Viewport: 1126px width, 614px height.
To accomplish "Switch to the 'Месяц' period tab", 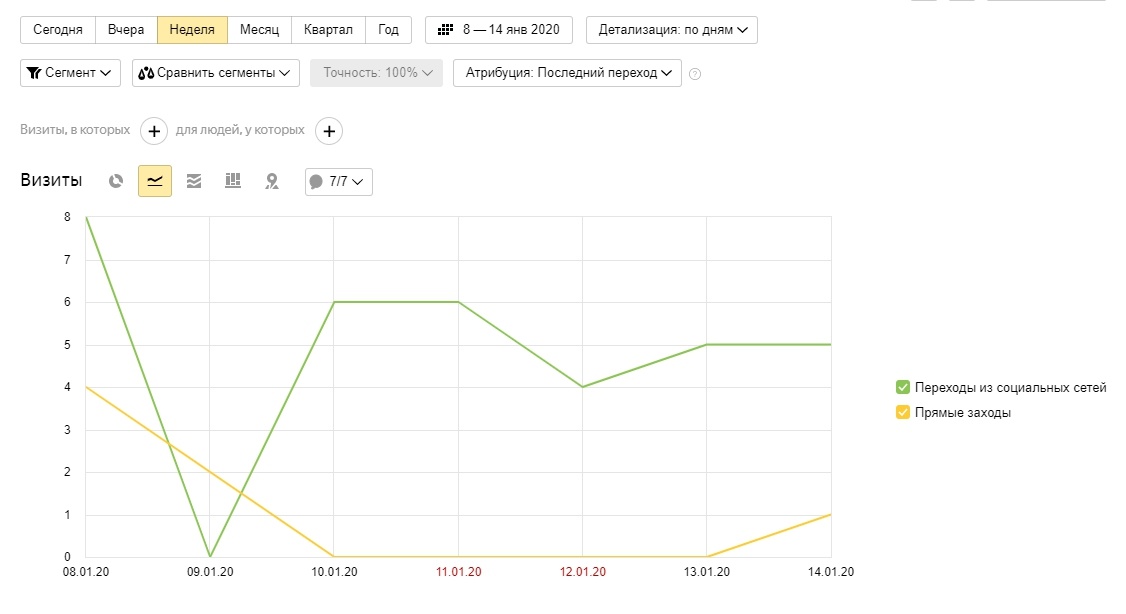I will point(259,30).
